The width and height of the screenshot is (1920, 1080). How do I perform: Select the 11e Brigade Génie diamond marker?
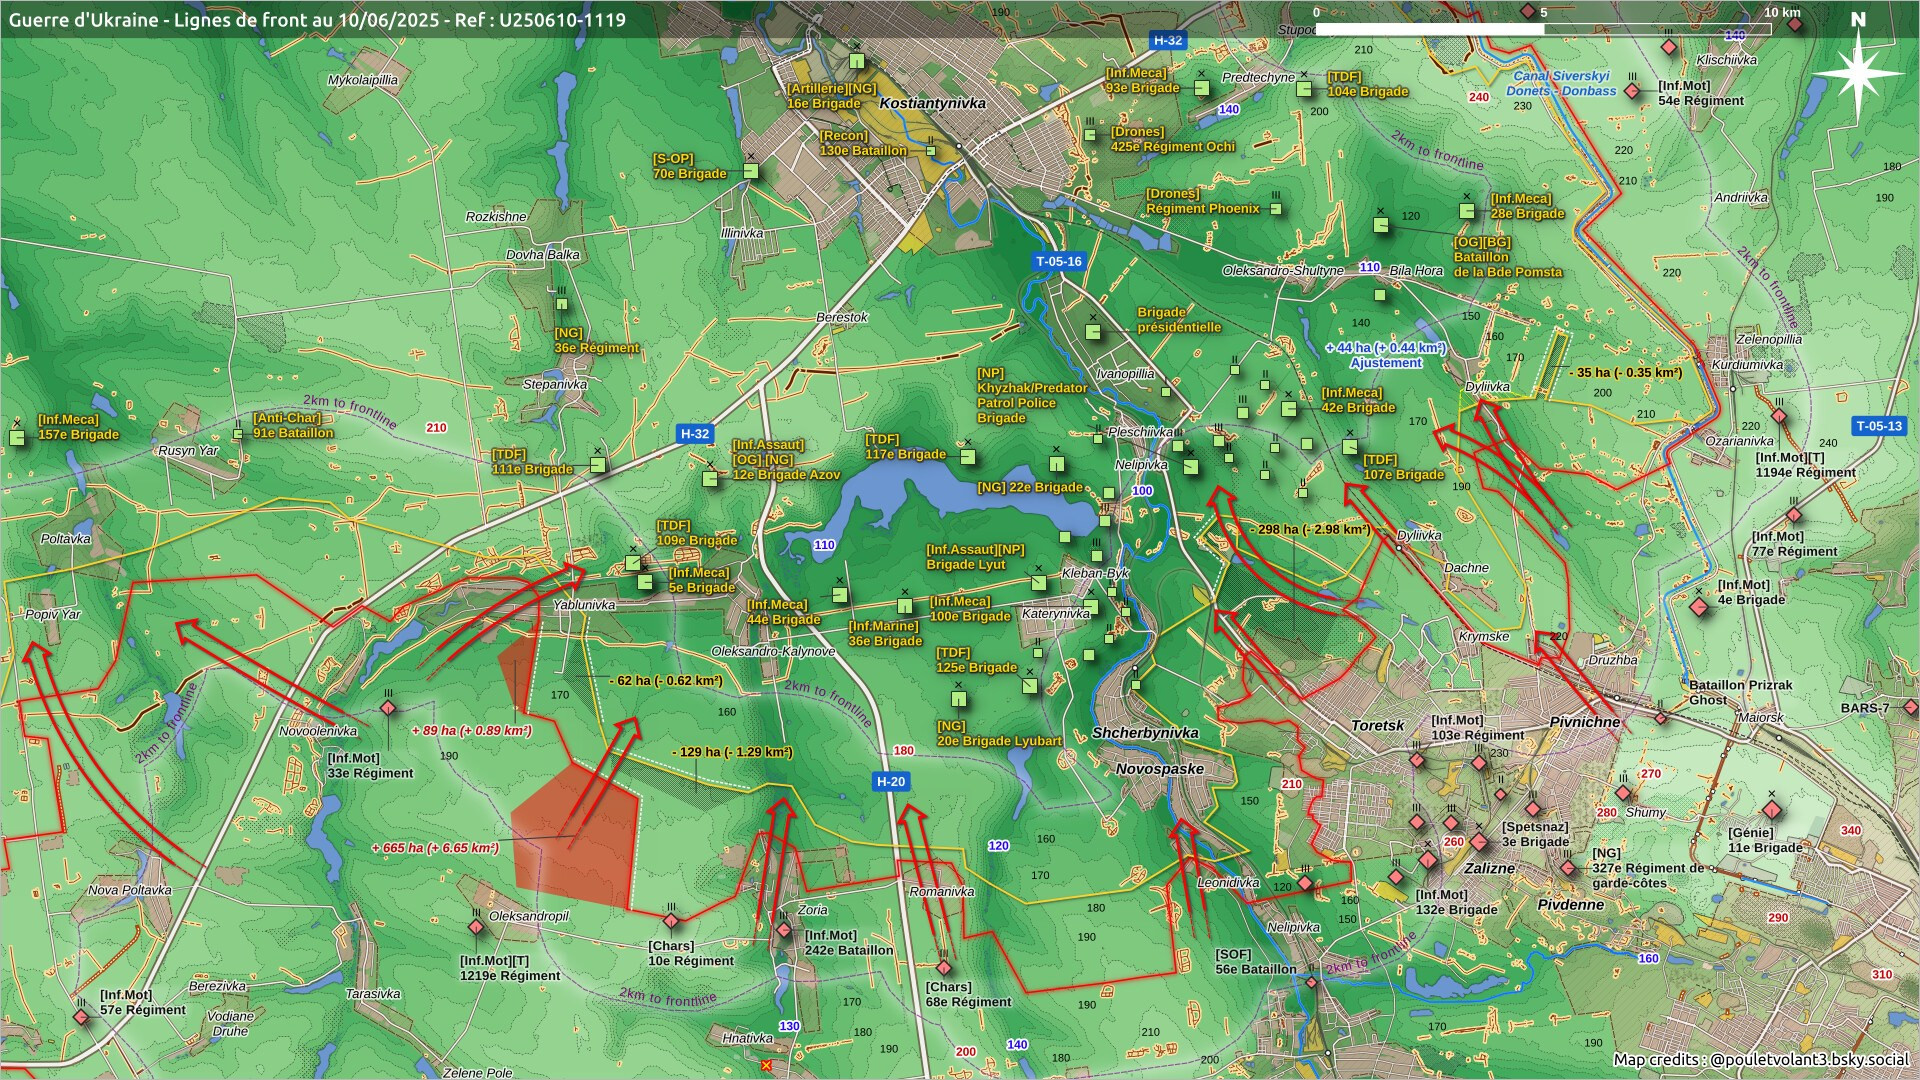1771,809
